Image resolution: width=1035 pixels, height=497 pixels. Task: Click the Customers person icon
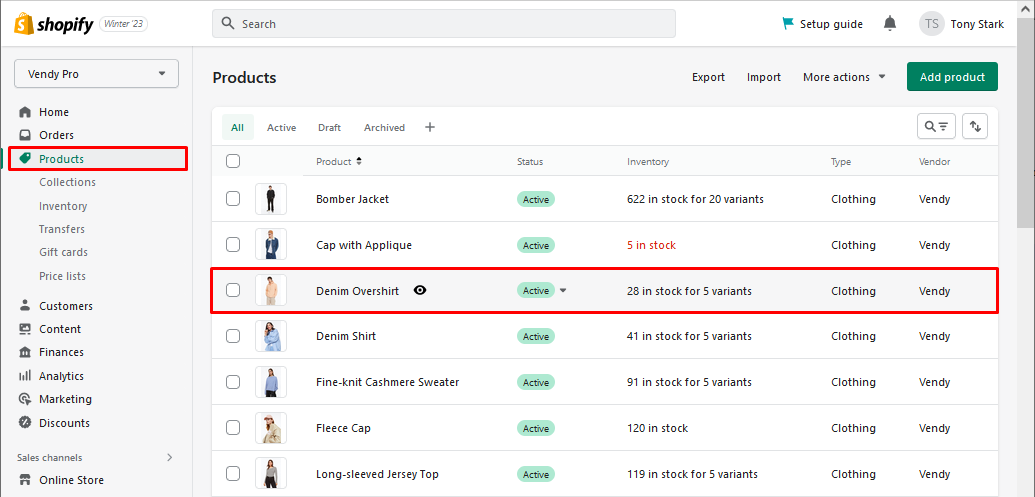tap(25, 306)
